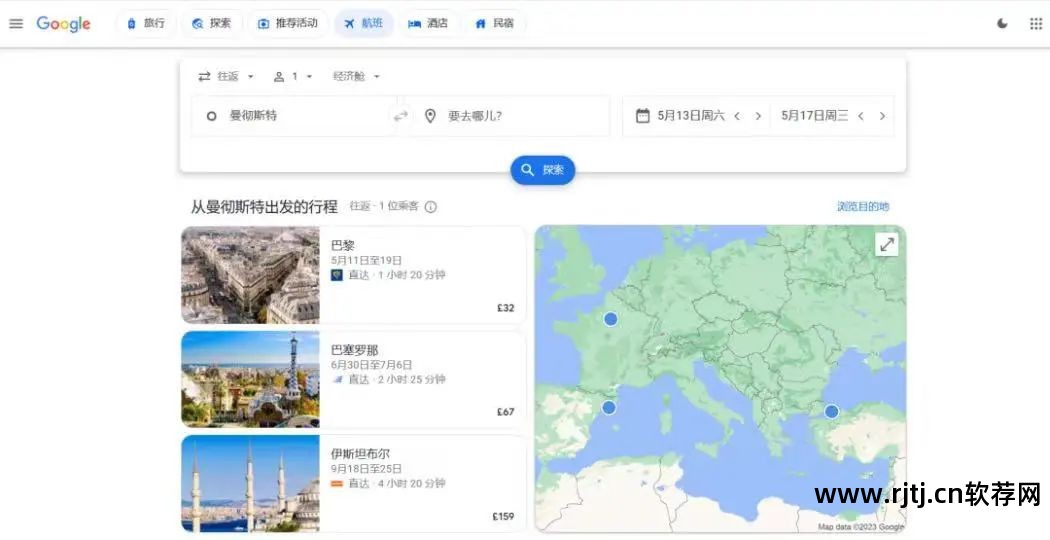Move return date to previous day
This screenshot has width=1050, height=540.
point(860,116)
